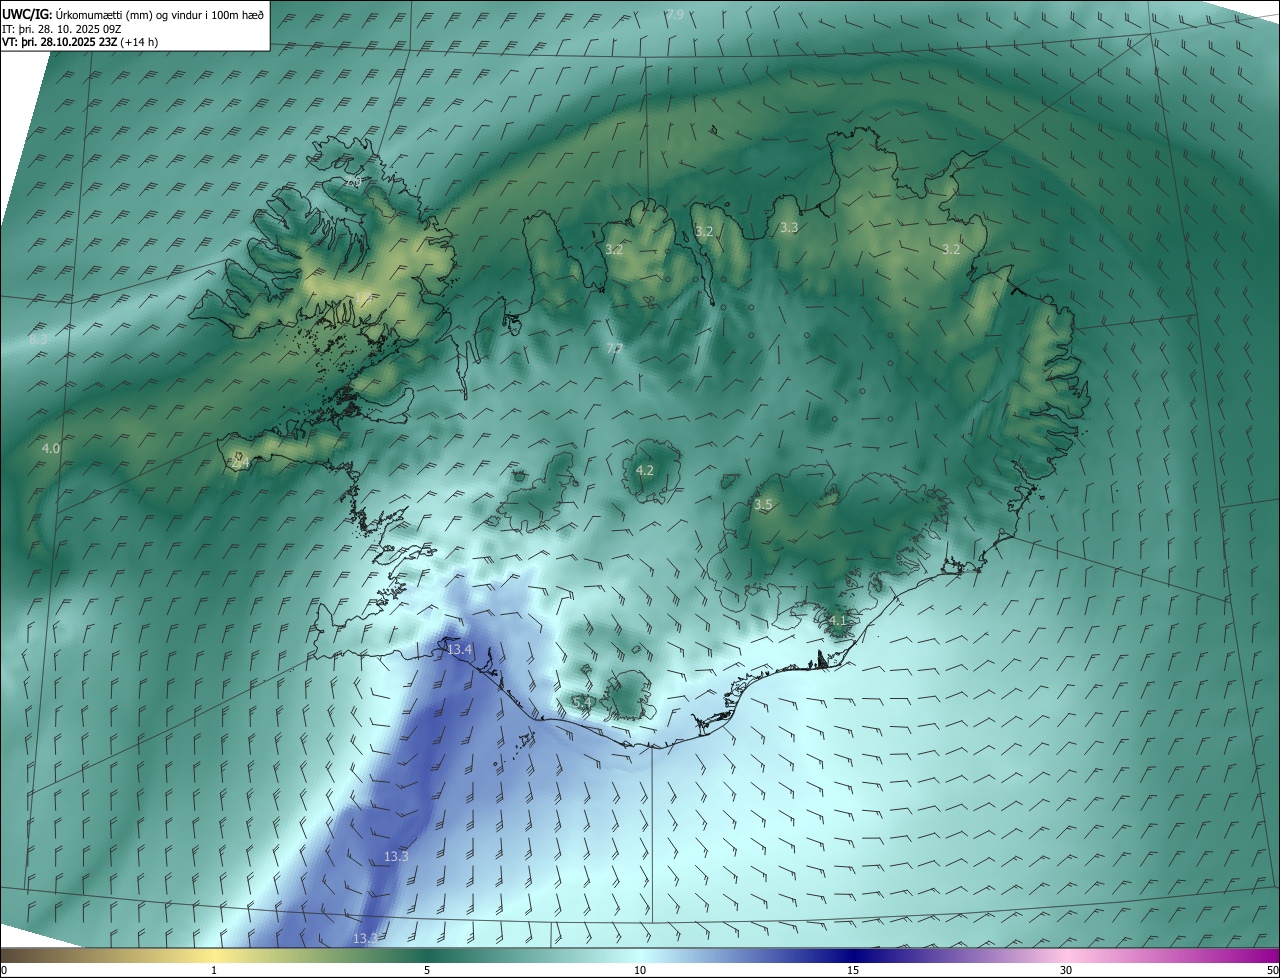Click the initial time line "IT: þri. 28. 10. 2025 09Z"
This screenshot has width=1280, height=978.
pos(62,29)
